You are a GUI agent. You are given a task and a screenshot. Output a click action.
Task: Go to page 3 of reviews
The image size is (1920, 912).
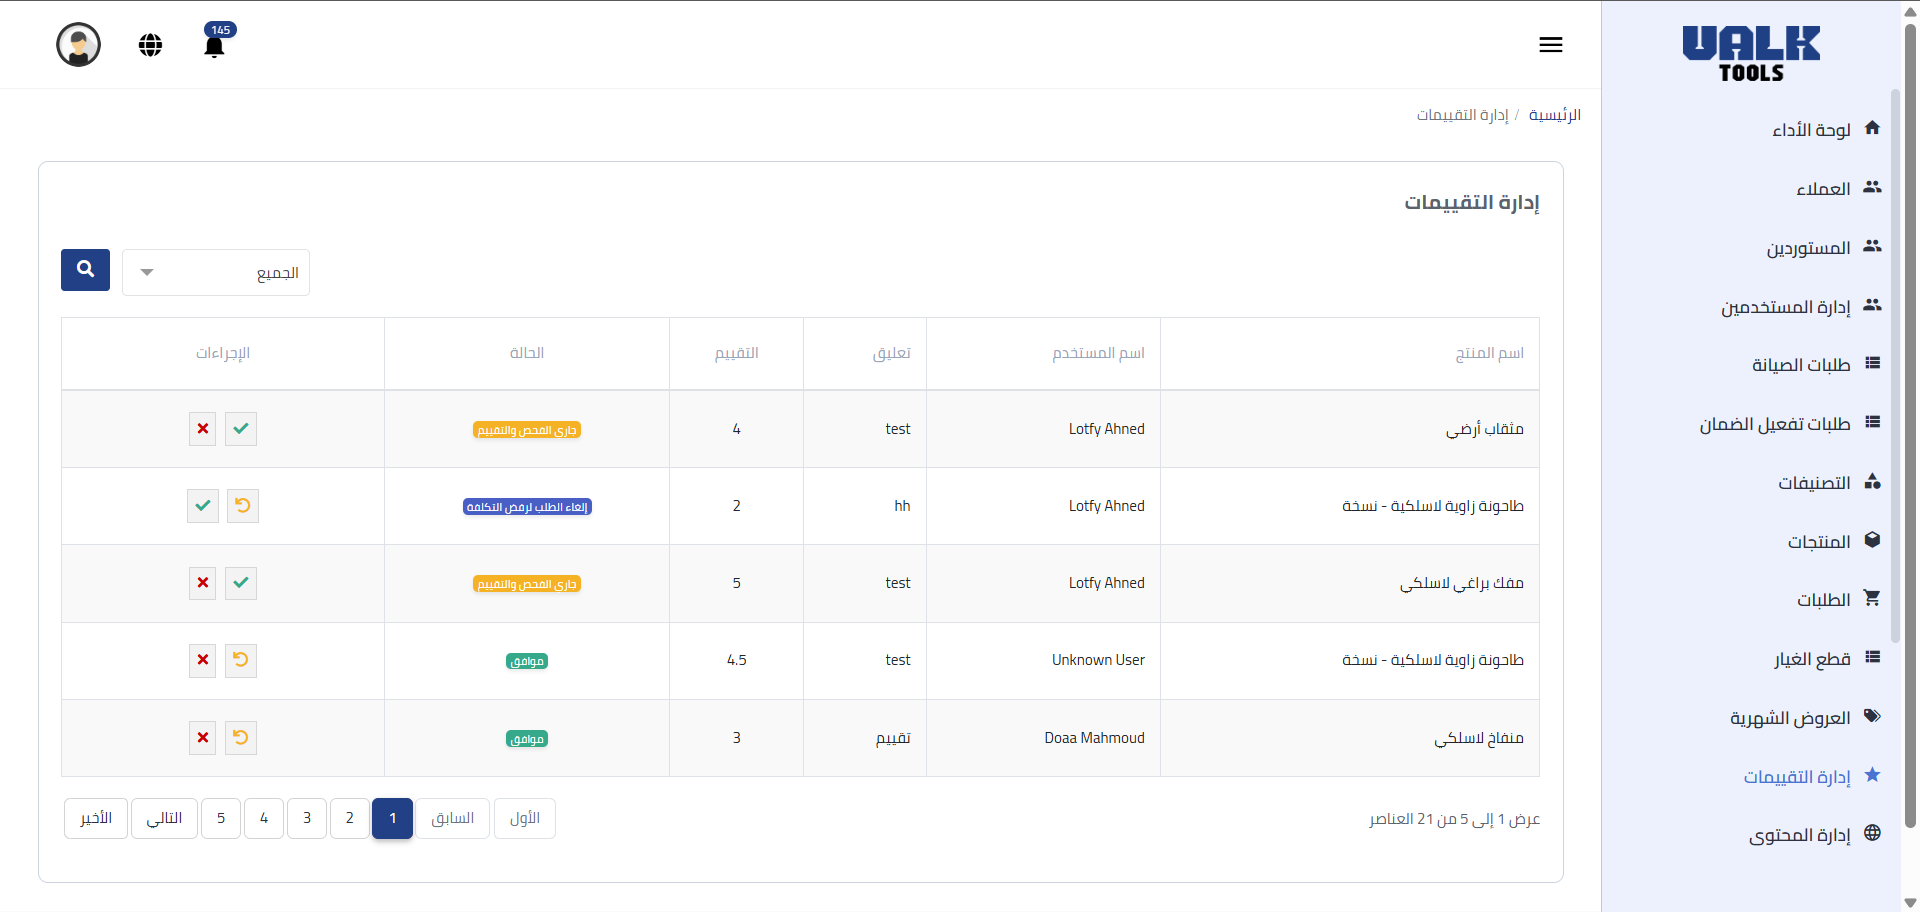tap(307, 818)
